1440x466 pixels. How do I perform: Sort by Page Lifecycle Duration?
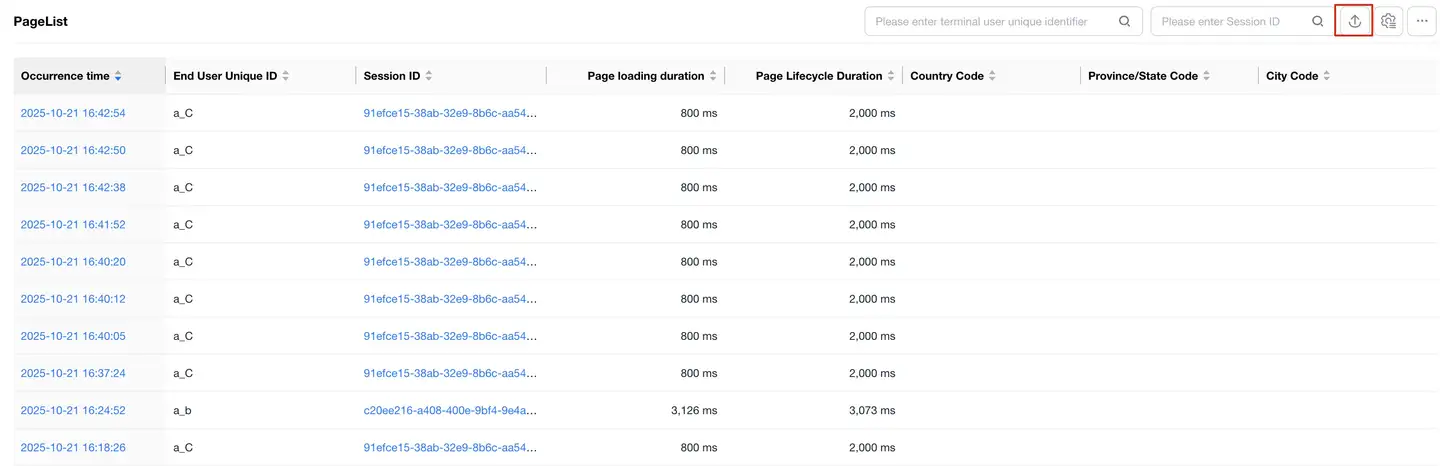(x=891, y=76)
